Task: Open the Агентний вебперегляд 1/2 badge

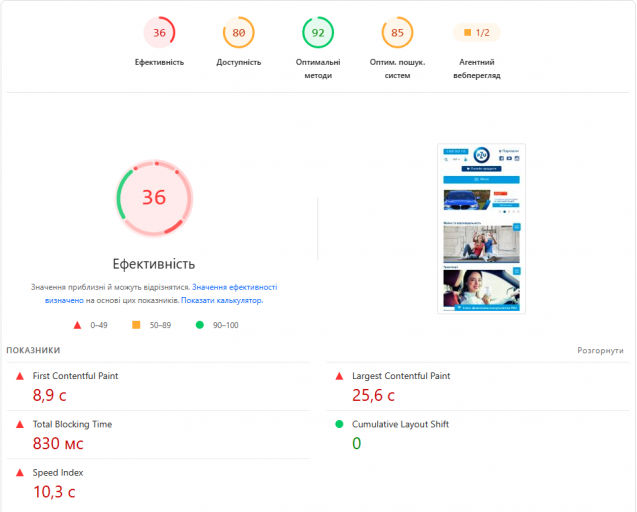Action: (x=477, y=33)
